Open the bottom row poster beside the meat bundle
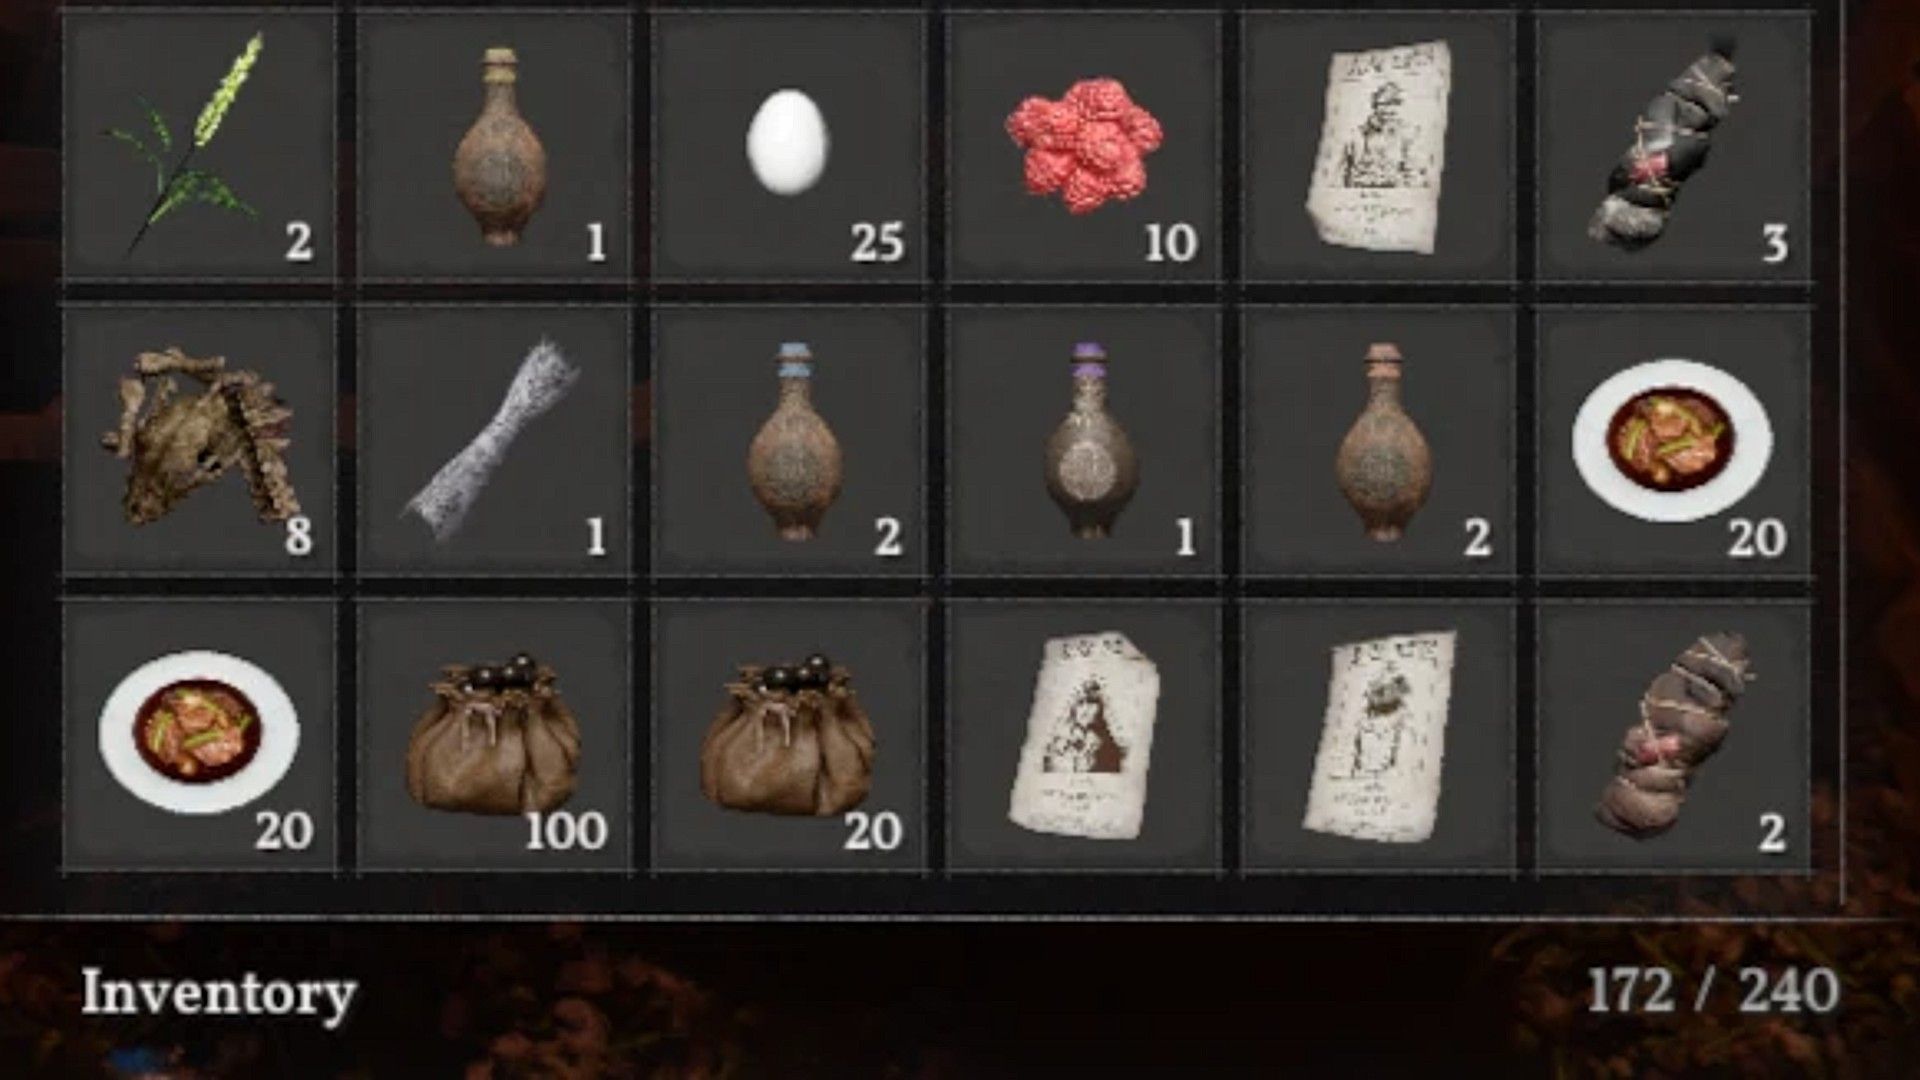Viewport: 1920px width, 1080px height. pos(1378,736)
